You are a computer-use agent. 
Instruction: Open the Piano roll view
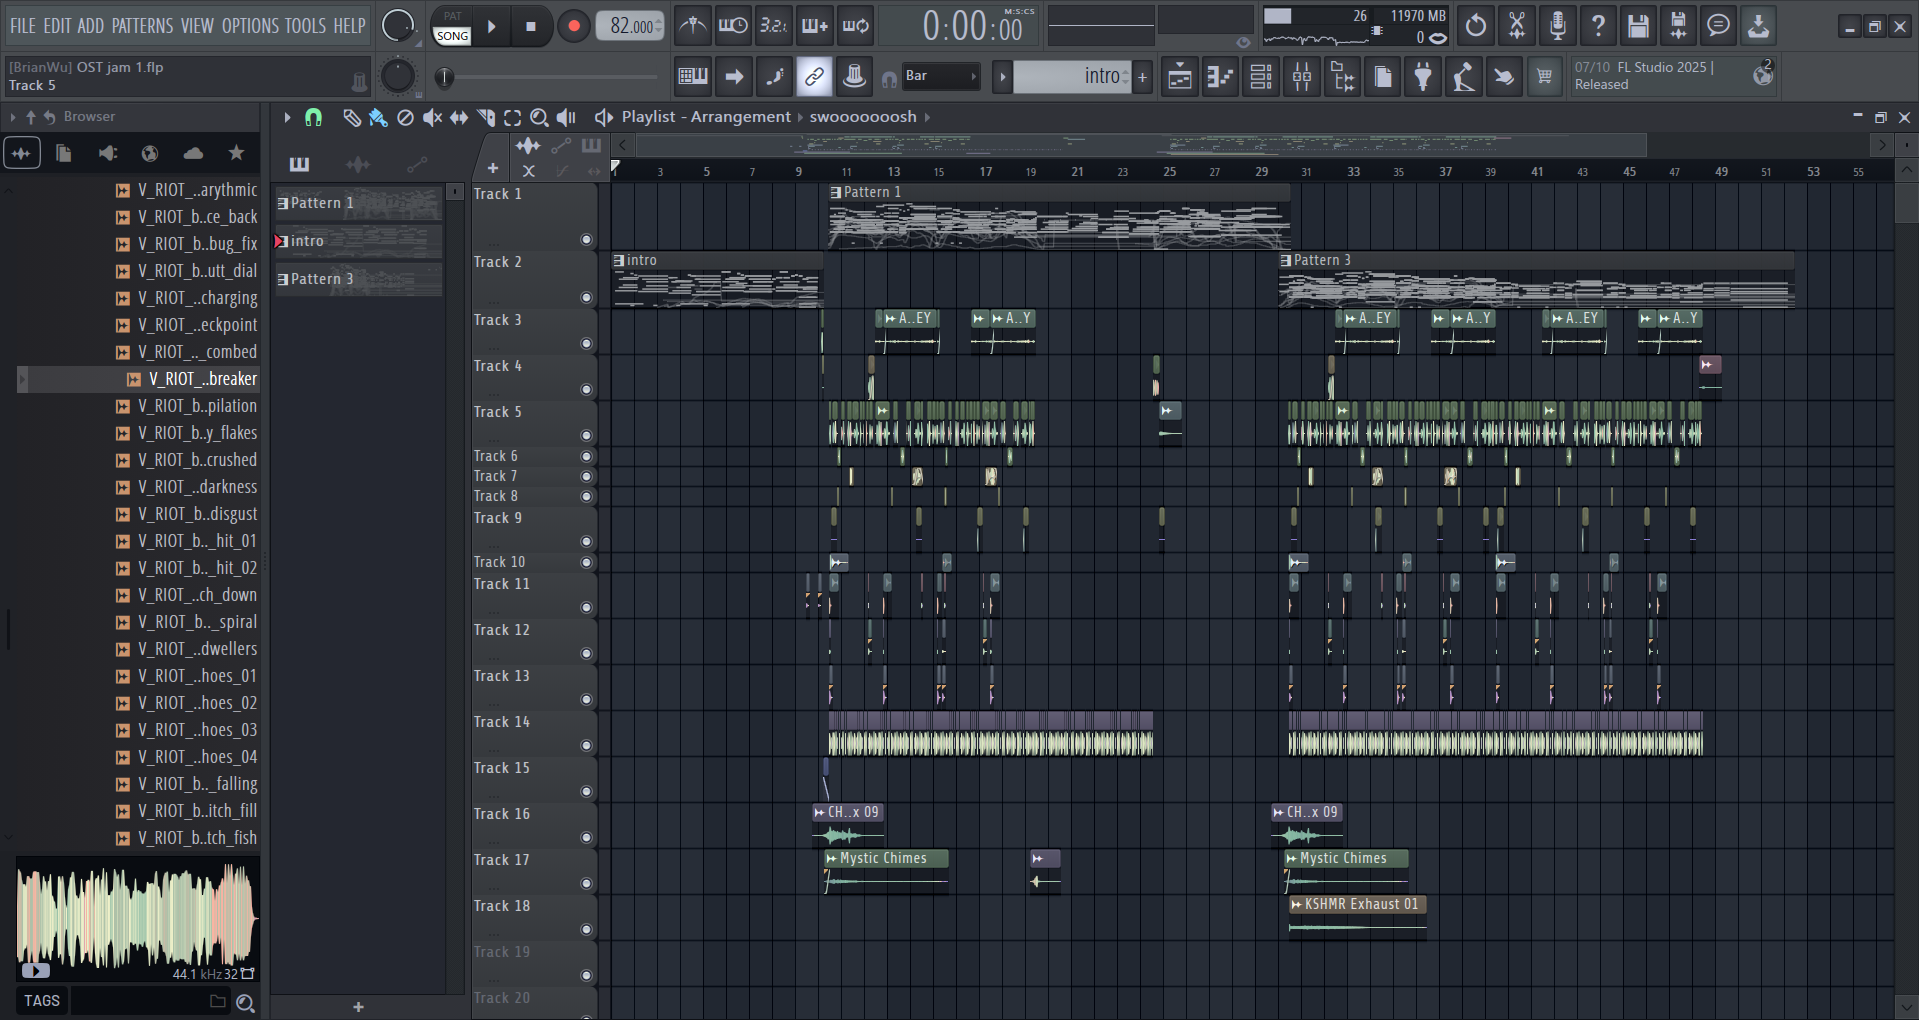coord(1220,77)
